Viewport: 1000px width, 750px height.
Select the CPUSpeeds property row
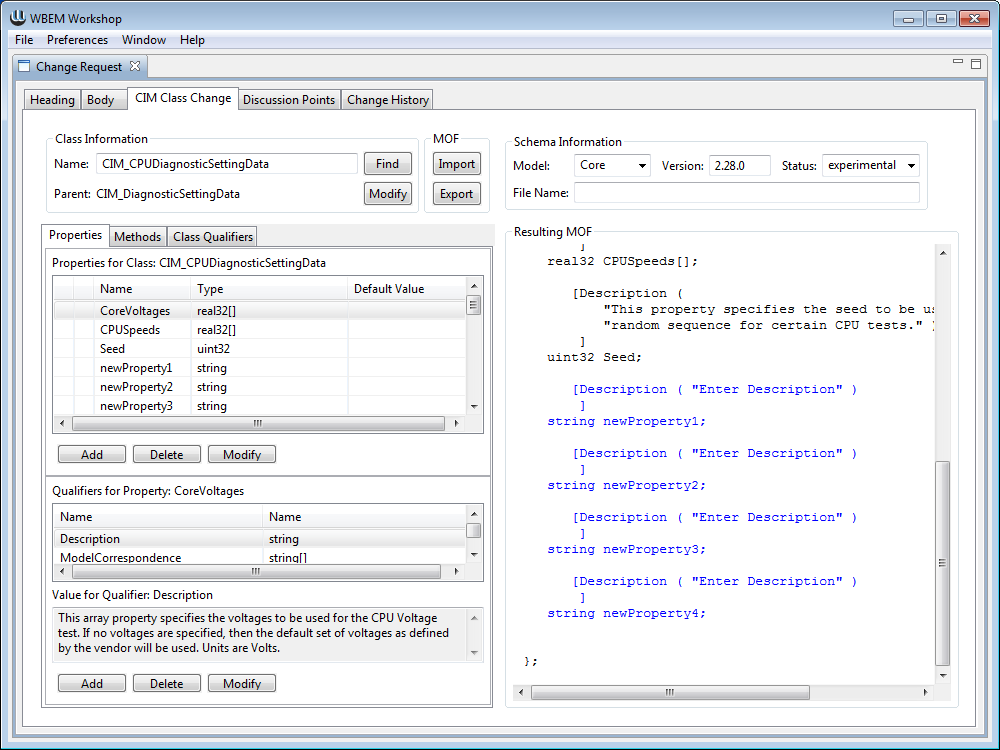point(260,330)
